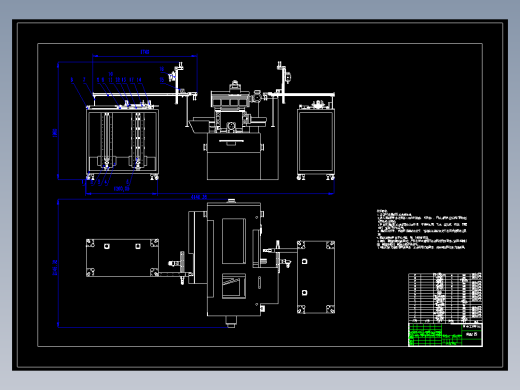This screenshot has width=520, height=390.
Task: Select the dimension value above the left gantry arm
Action: click(x=145, y=52)
